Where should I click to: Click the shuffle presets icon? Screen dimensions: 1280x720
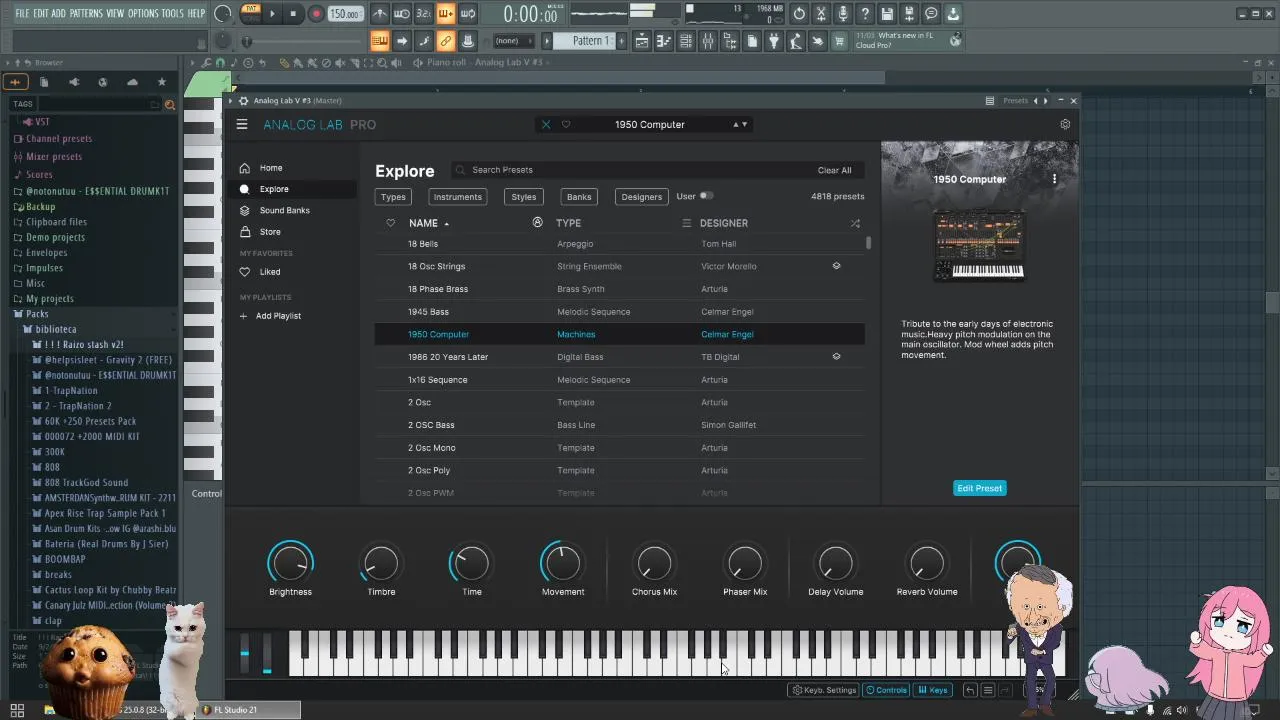pyautogui.click(x=855, y=223)
